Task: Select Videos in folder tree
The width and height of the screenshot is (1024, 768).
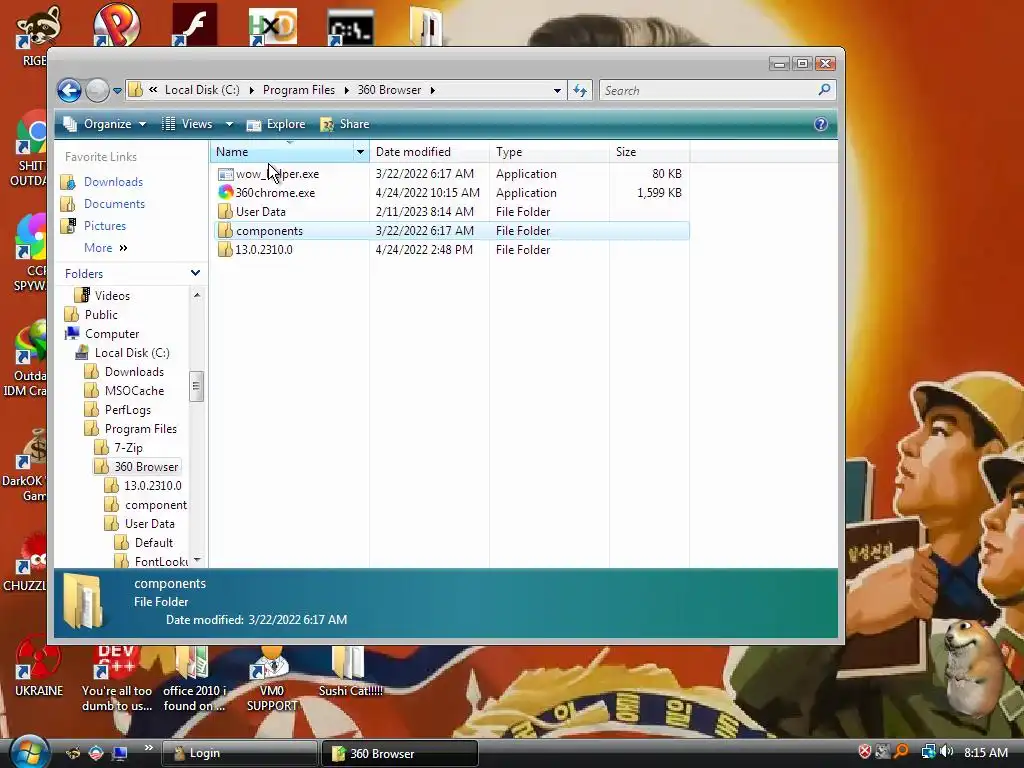Action: point(112,296)
